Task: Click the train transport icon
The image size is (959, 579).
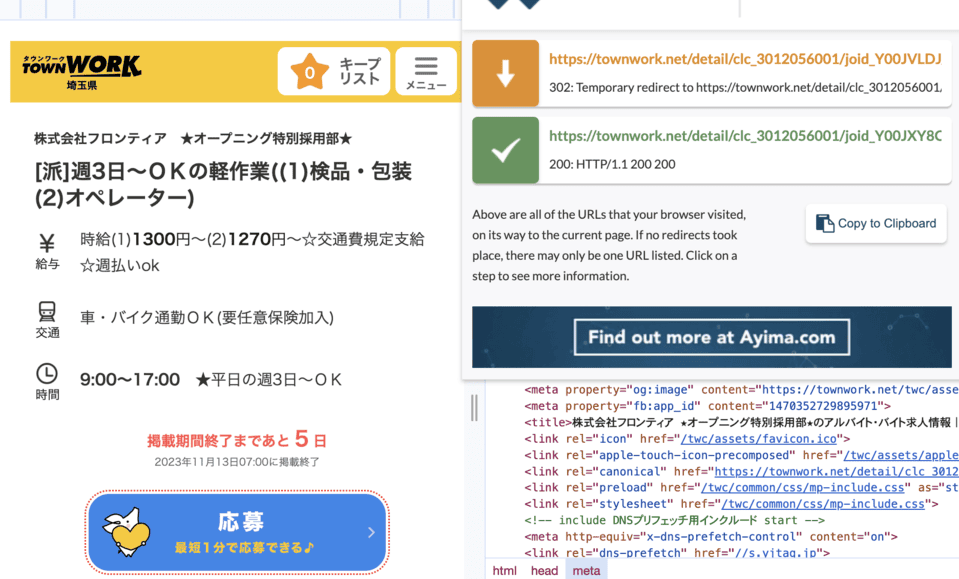Action: point(47,312)
